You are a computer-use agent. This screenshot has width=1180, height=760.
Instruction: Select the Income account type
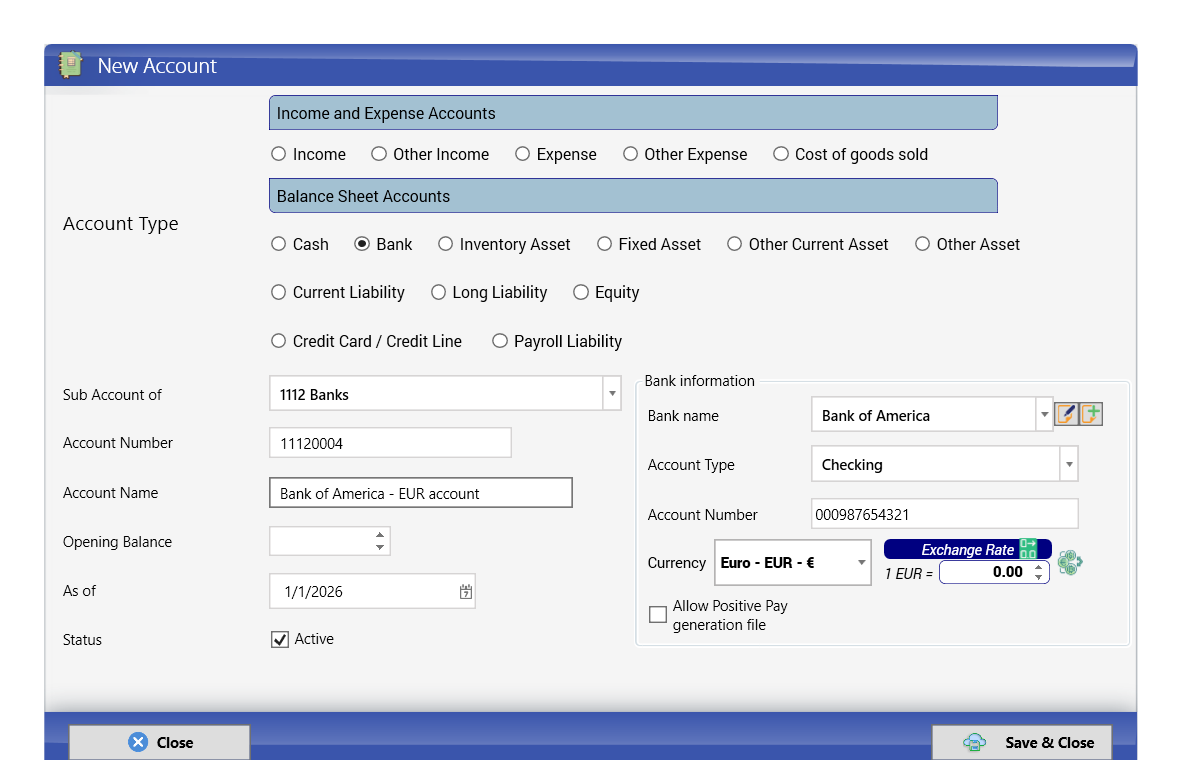(x=278, y=154)
